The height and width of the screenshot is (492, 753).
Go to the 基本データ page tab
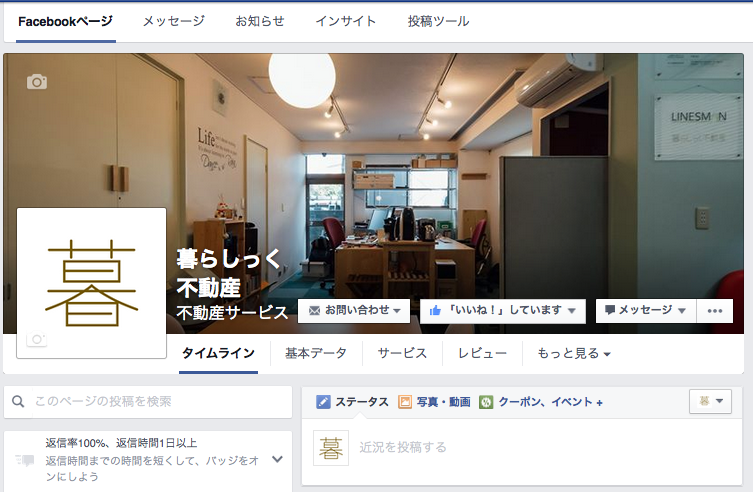(x=316, y=354)
